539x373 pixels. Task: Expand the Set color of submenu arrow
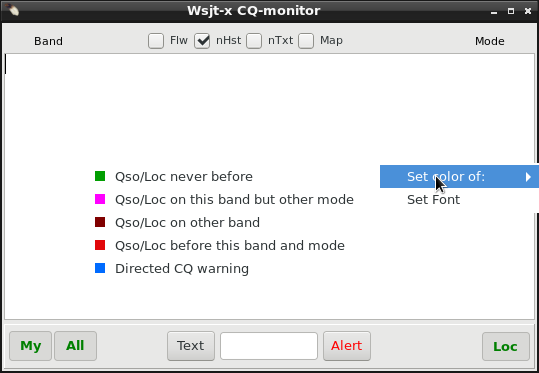pyautogui.click(x=528, y=177)
